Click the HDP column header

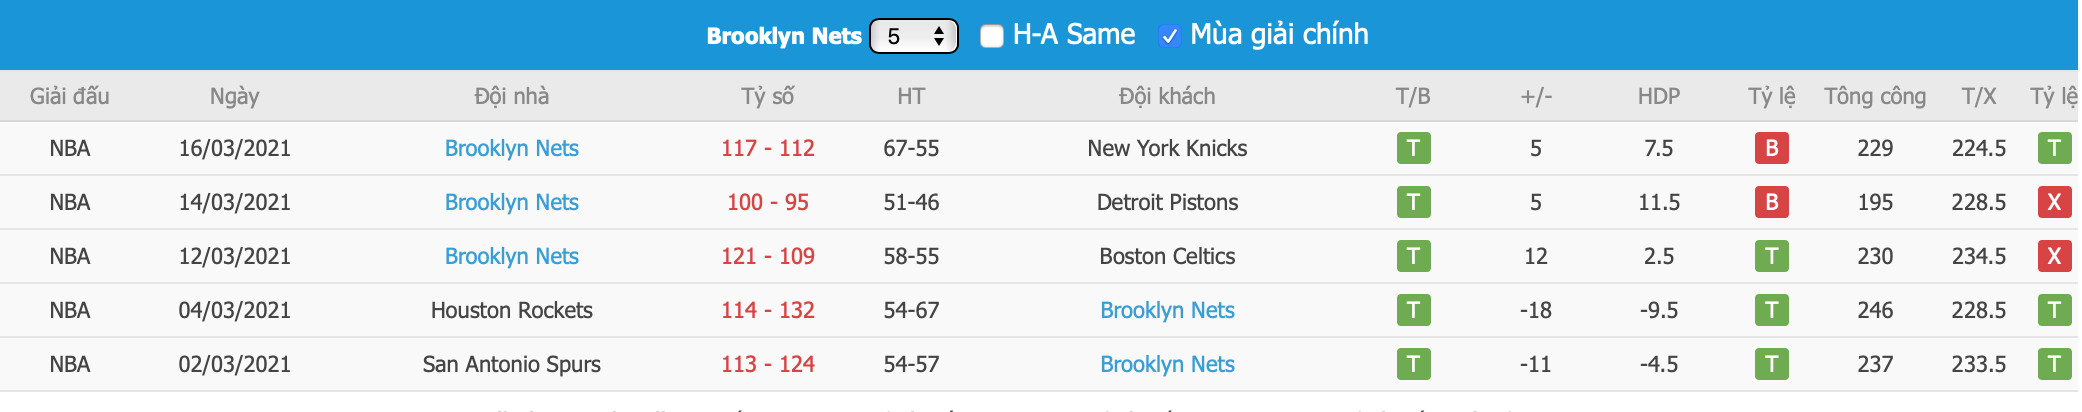click(x=1658, y=96)
